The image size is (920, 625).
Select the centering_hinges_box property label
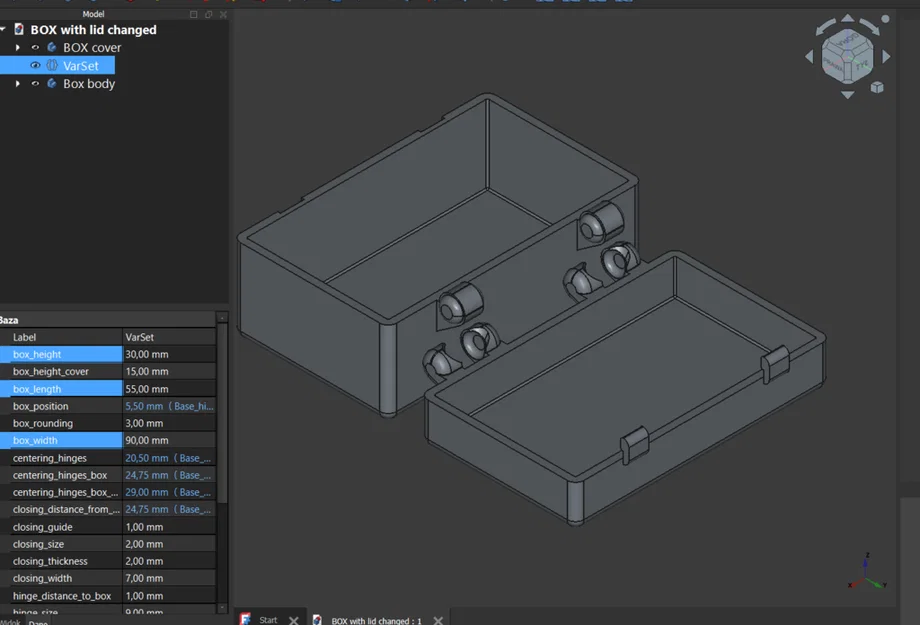(x=61, y=475)
